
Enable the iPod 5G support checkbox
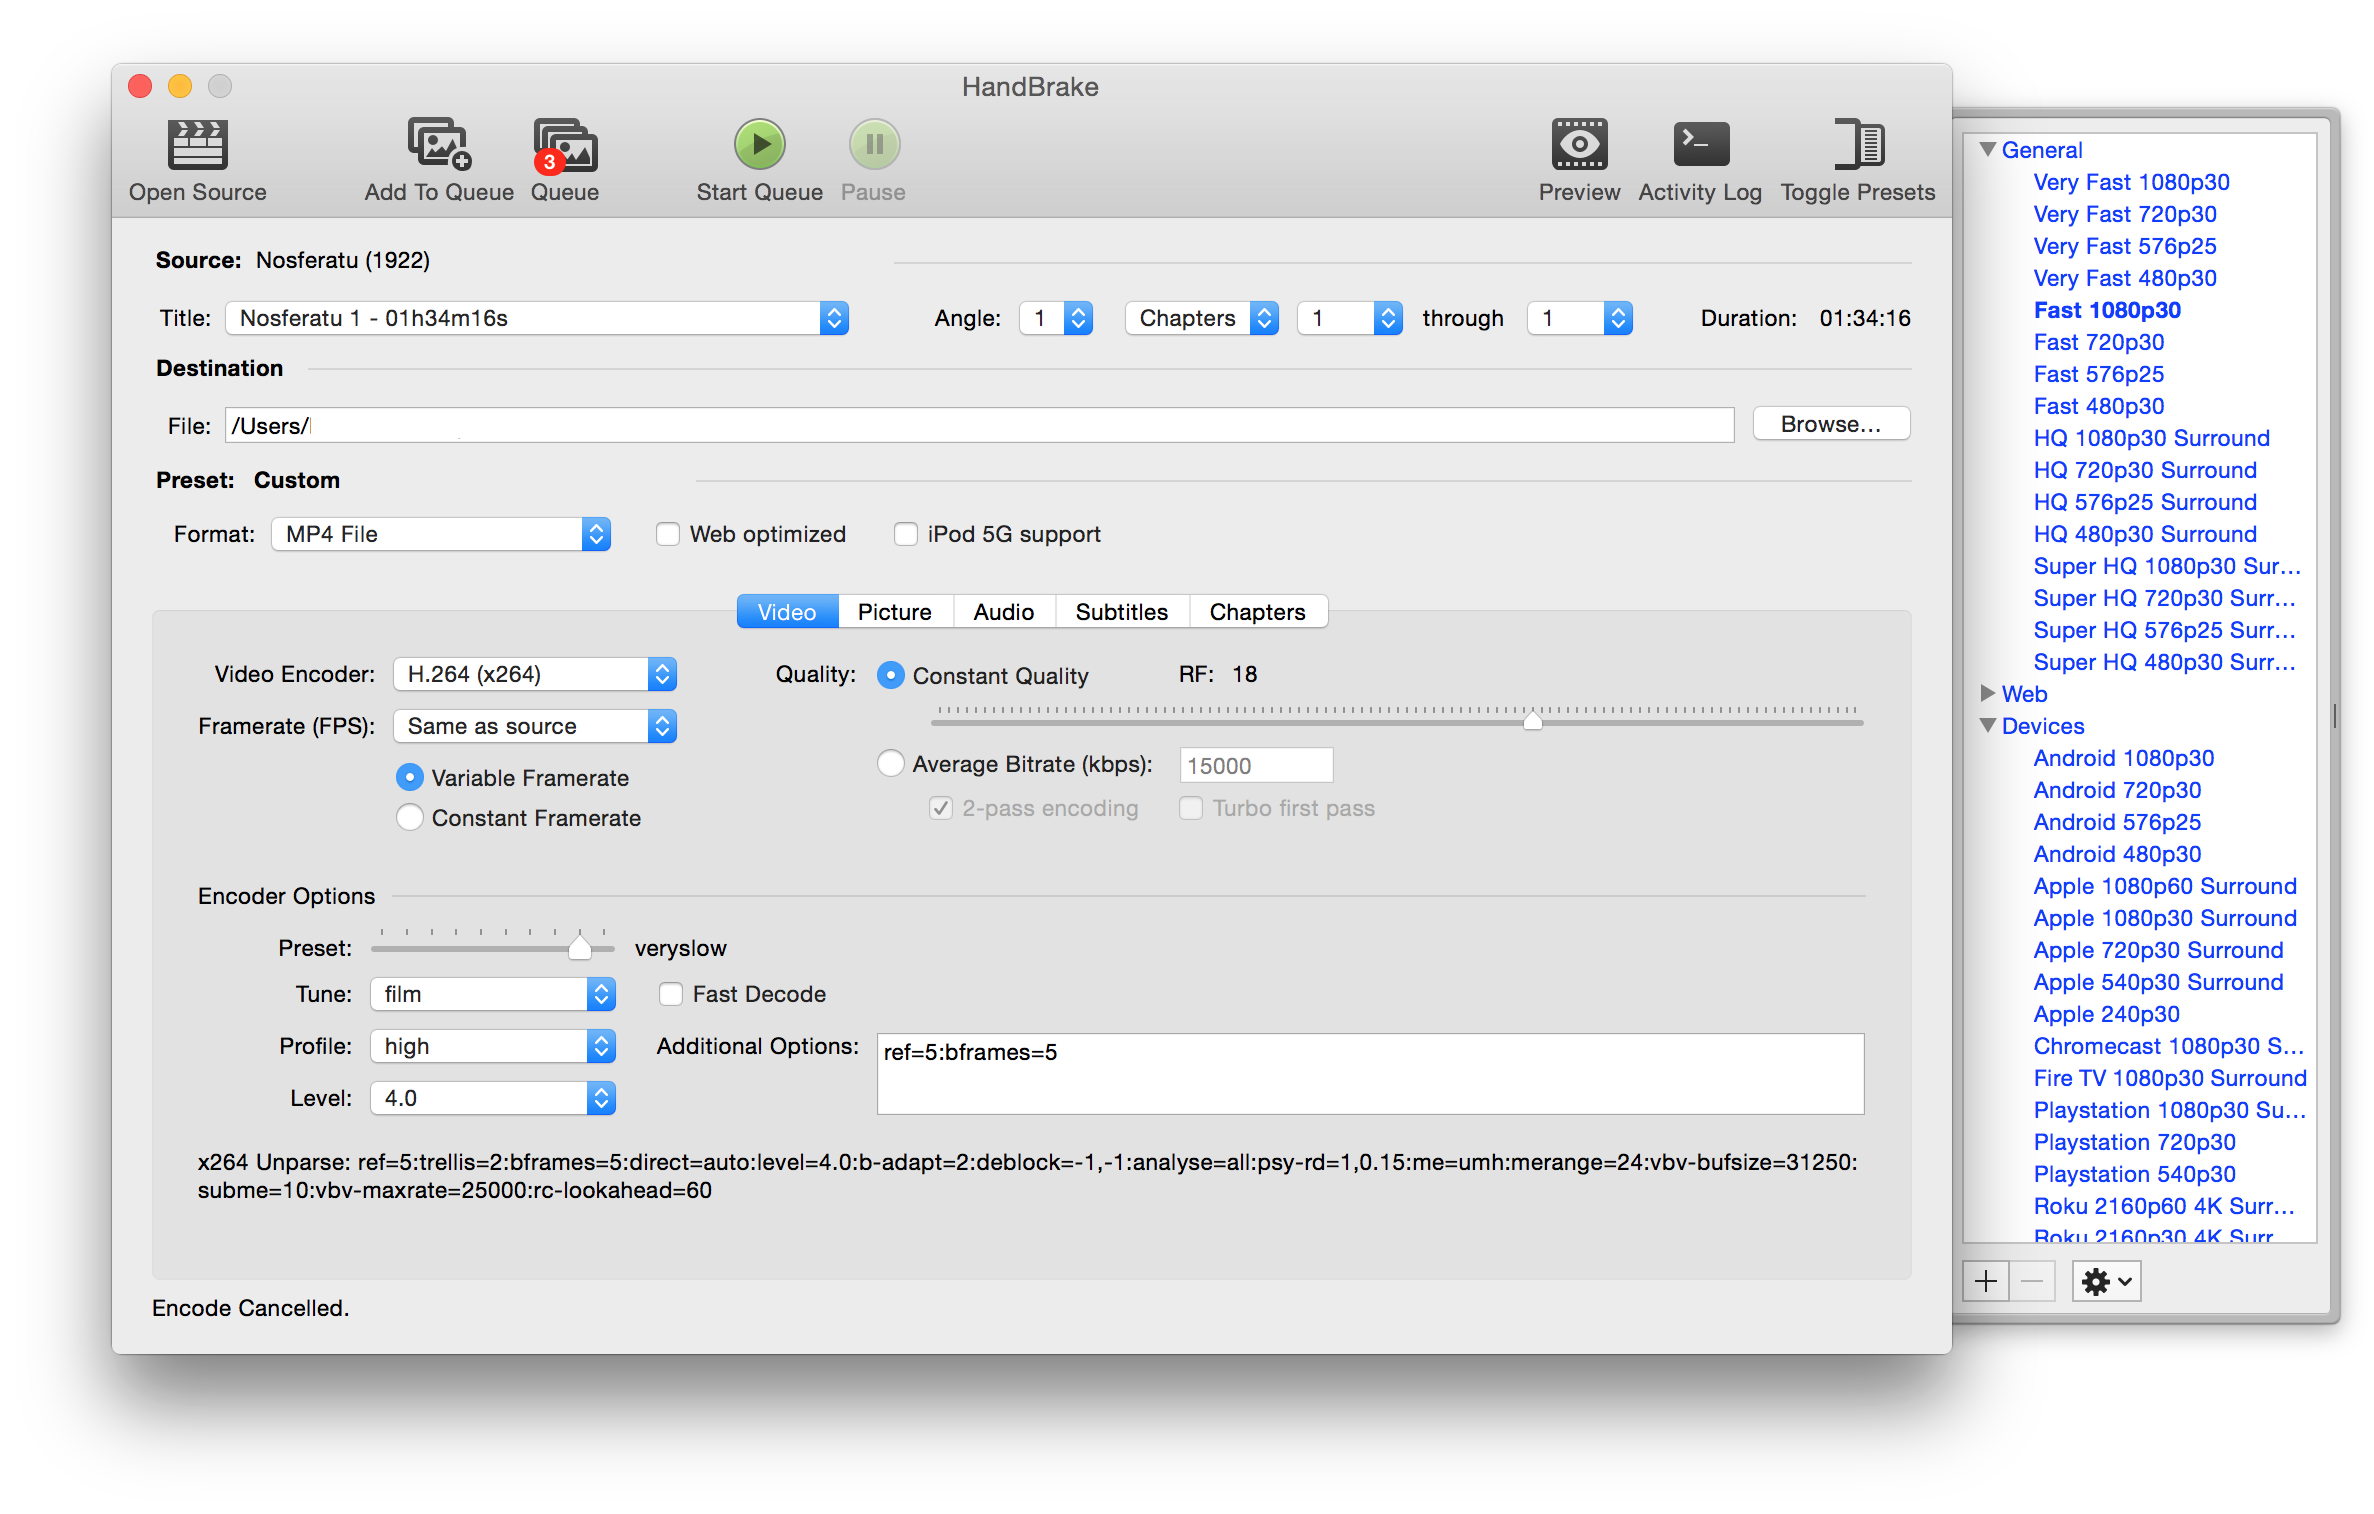(906, 534)
